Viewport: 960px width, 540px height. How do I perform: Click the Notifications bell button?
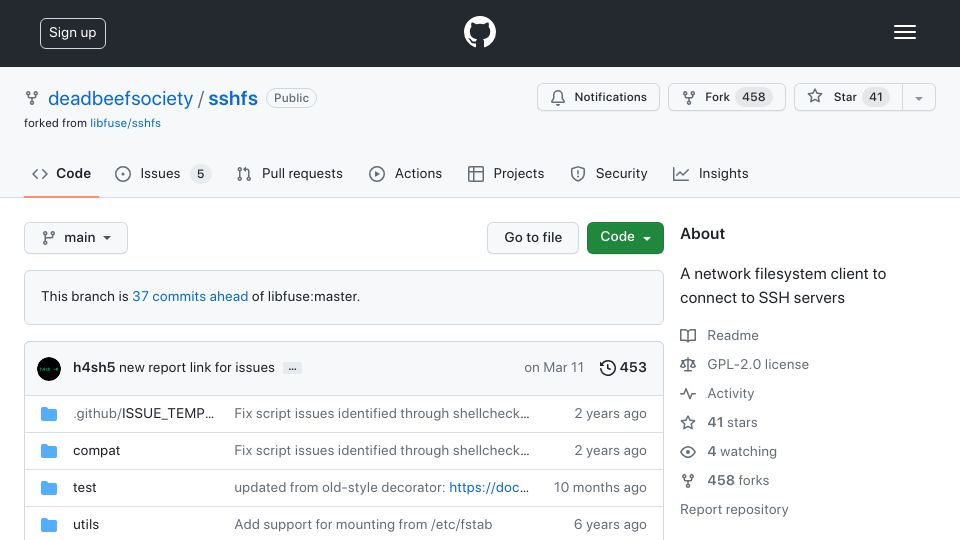tap(598, 97)
